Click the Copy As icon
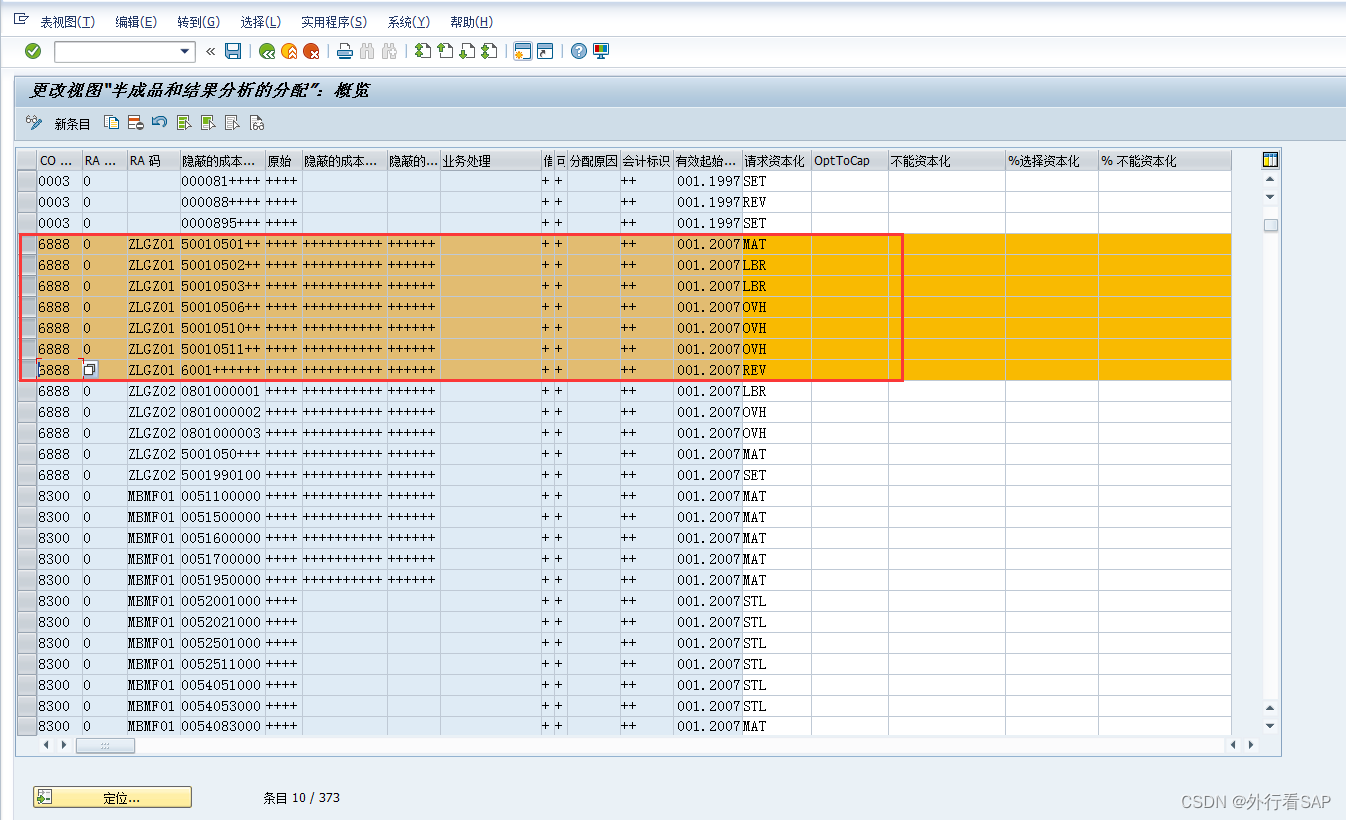1346x820 pixels. pos(112,123)
